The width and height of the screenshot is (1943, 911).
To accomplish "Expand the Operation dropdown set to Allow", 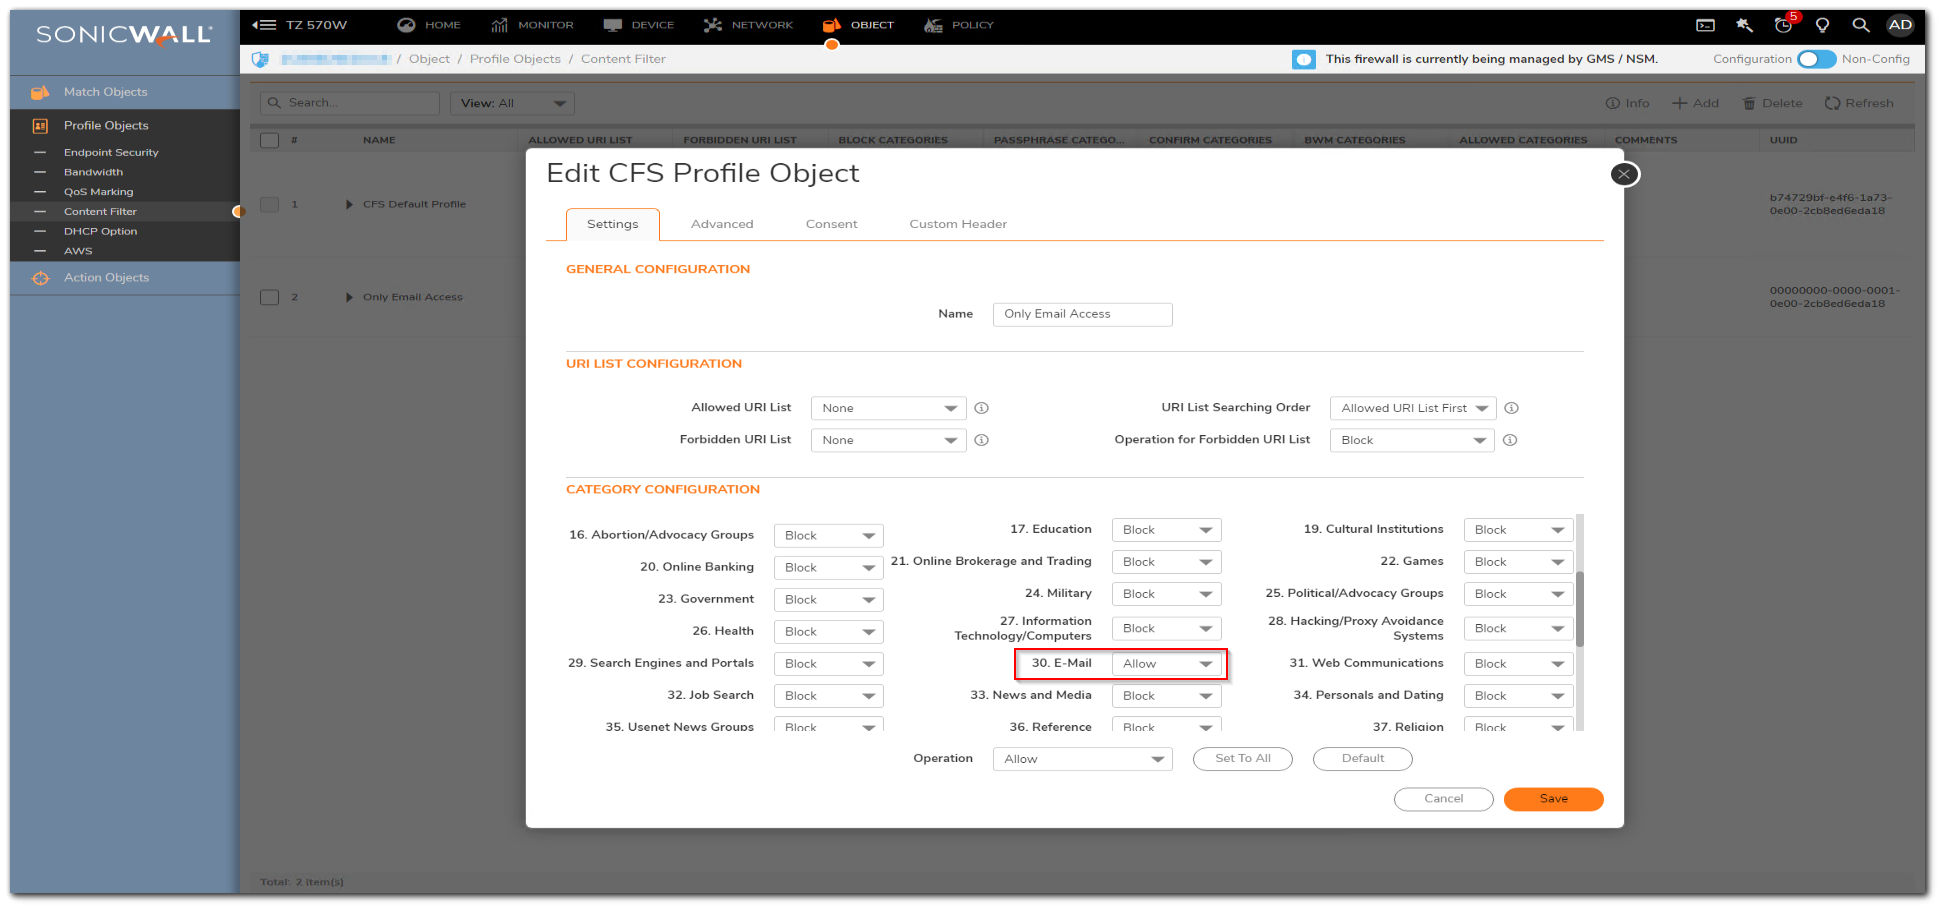I will point(1082,759).
